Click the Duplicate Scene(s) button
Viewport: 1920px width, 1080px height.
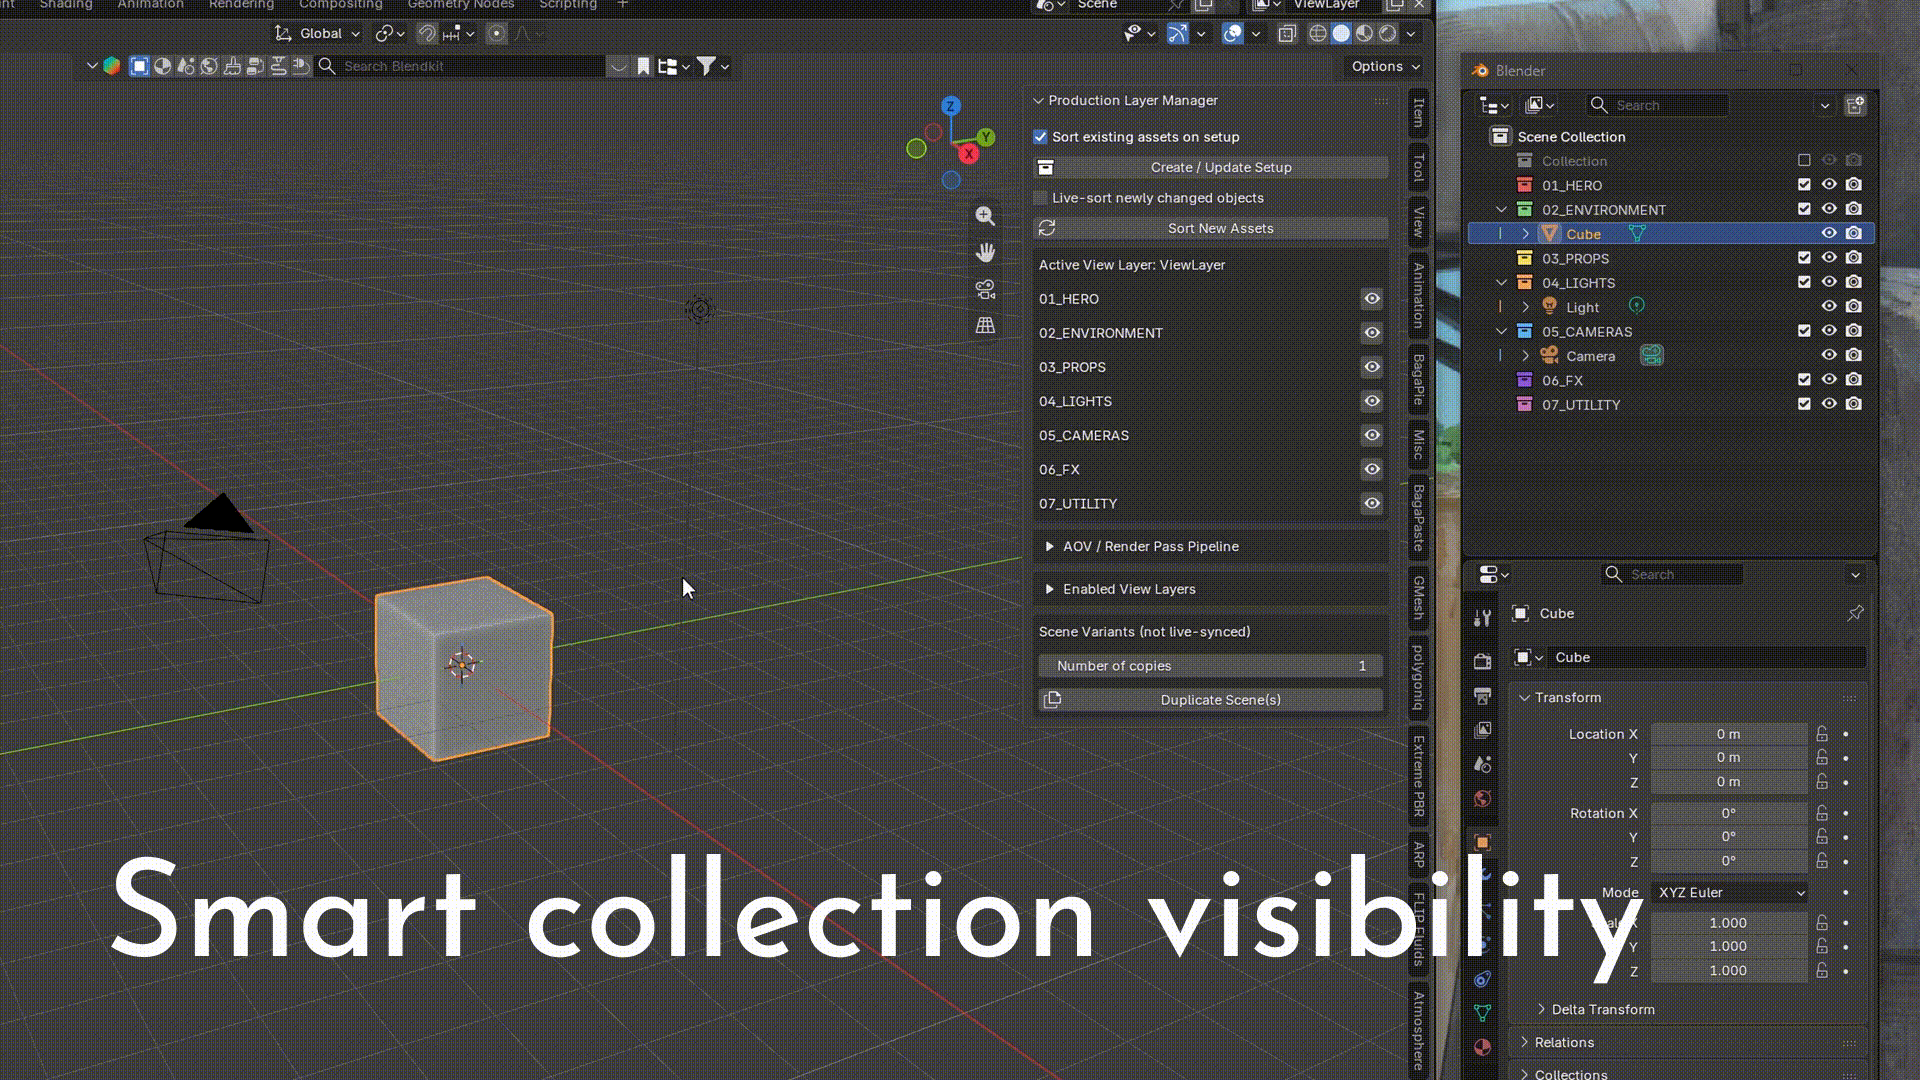click(1210, 700)
